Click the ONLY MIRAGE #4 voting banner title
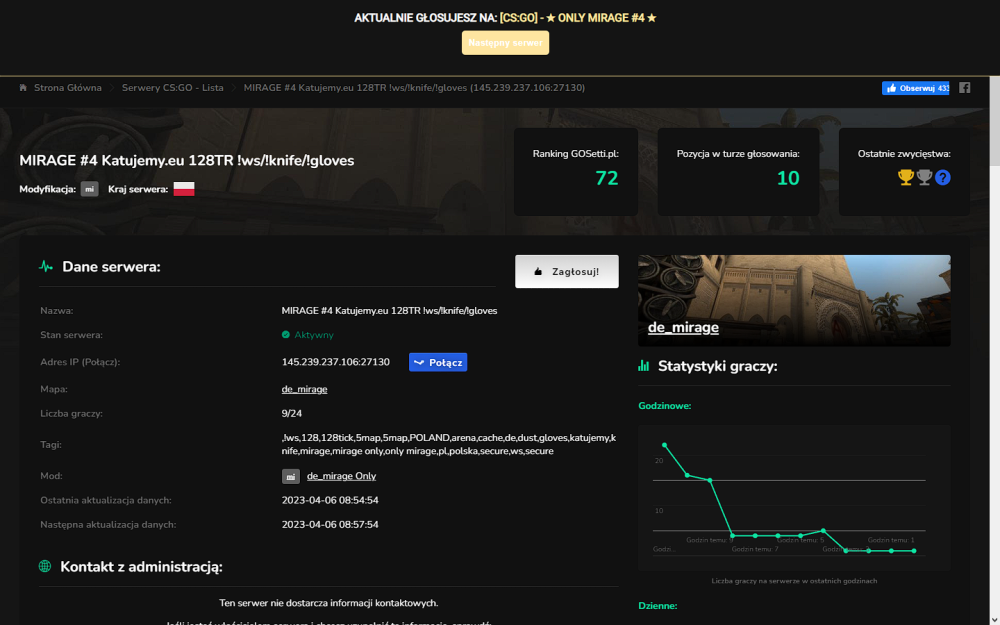The height and width of the screenshot is (625, 1000). (x=578, y=18)
